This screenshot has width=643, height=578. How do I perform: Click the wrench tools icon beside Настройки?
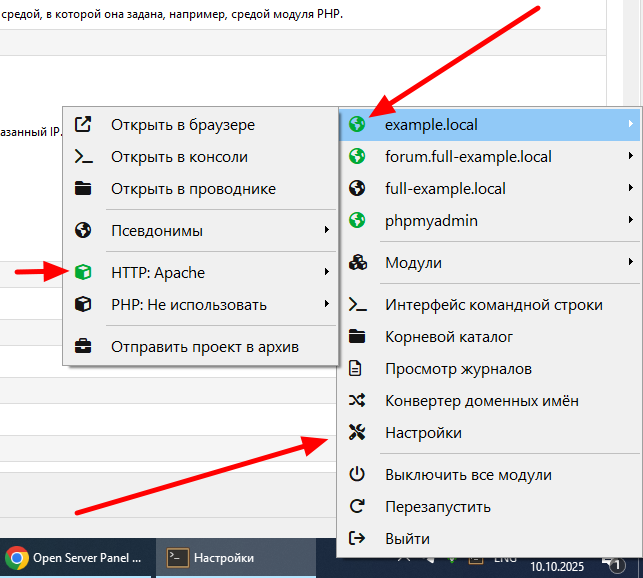(357, 432)
